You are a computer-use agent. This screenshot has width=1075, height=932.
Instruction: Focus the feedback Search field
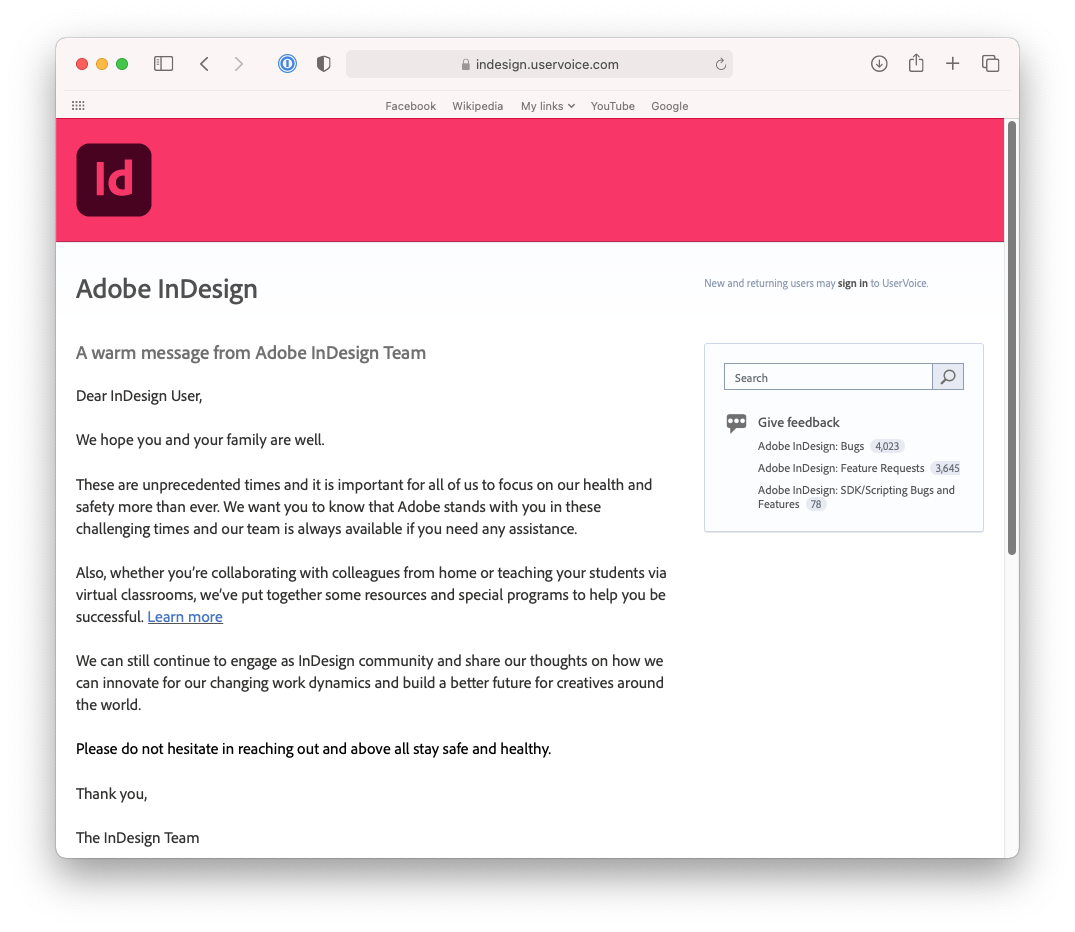pos(828,377)
